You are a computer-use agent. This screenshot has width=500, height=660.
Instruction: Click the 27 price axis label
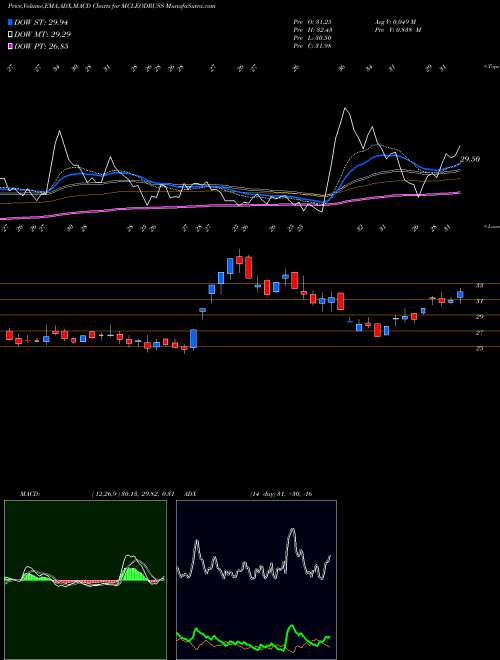(x=479, y=333)
